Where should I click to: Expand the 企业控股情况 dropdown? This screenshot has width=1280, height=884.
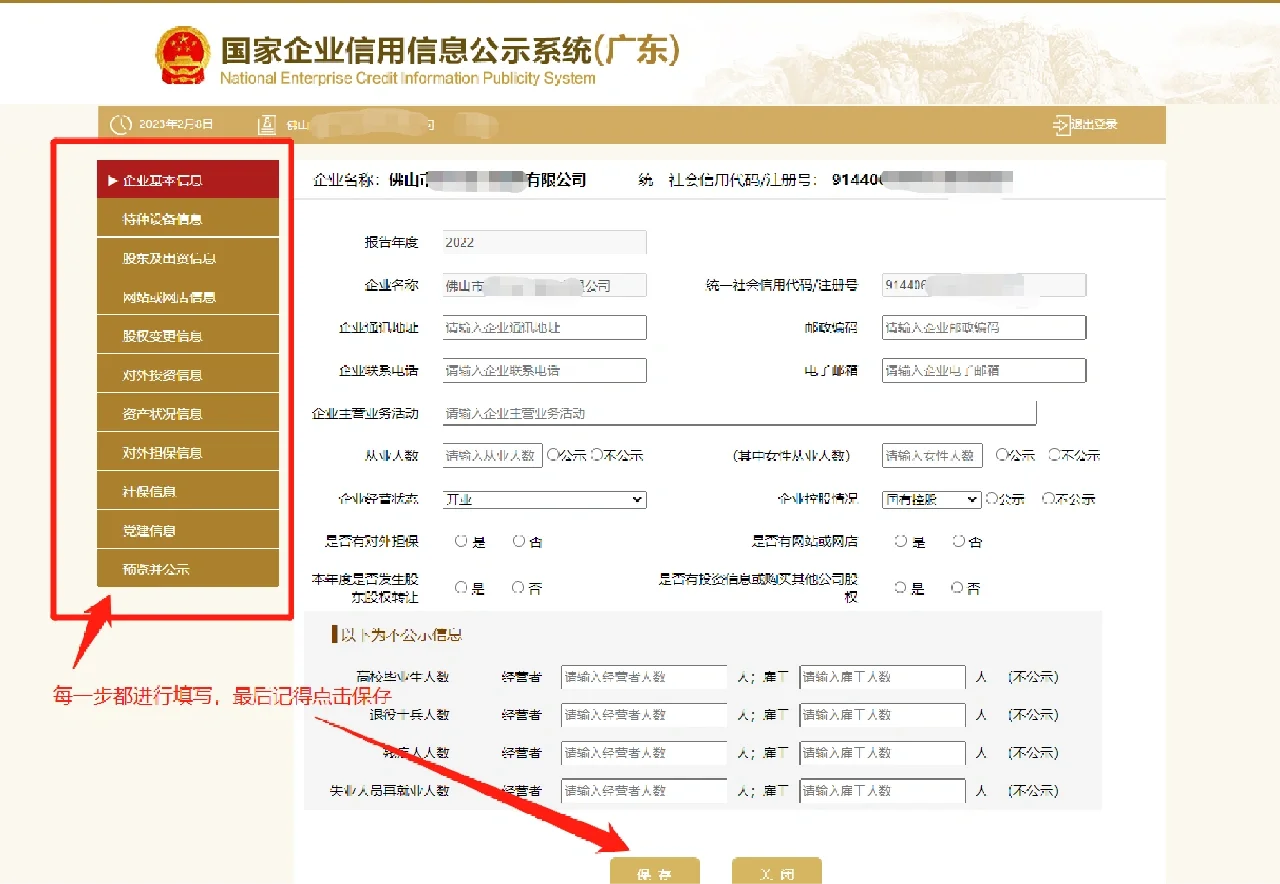[931, 499]
